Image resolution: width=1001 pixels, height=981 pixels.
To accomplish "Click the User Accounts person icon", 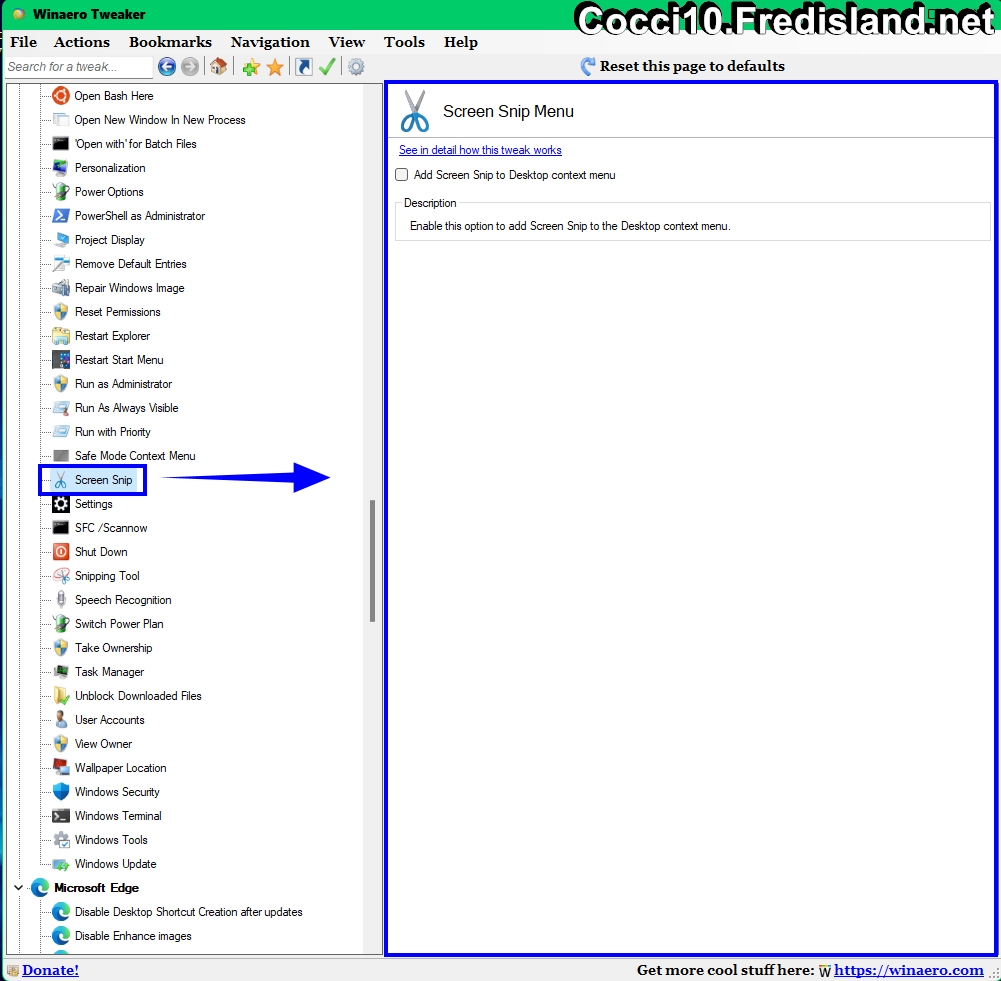I will tap(61, 719).
